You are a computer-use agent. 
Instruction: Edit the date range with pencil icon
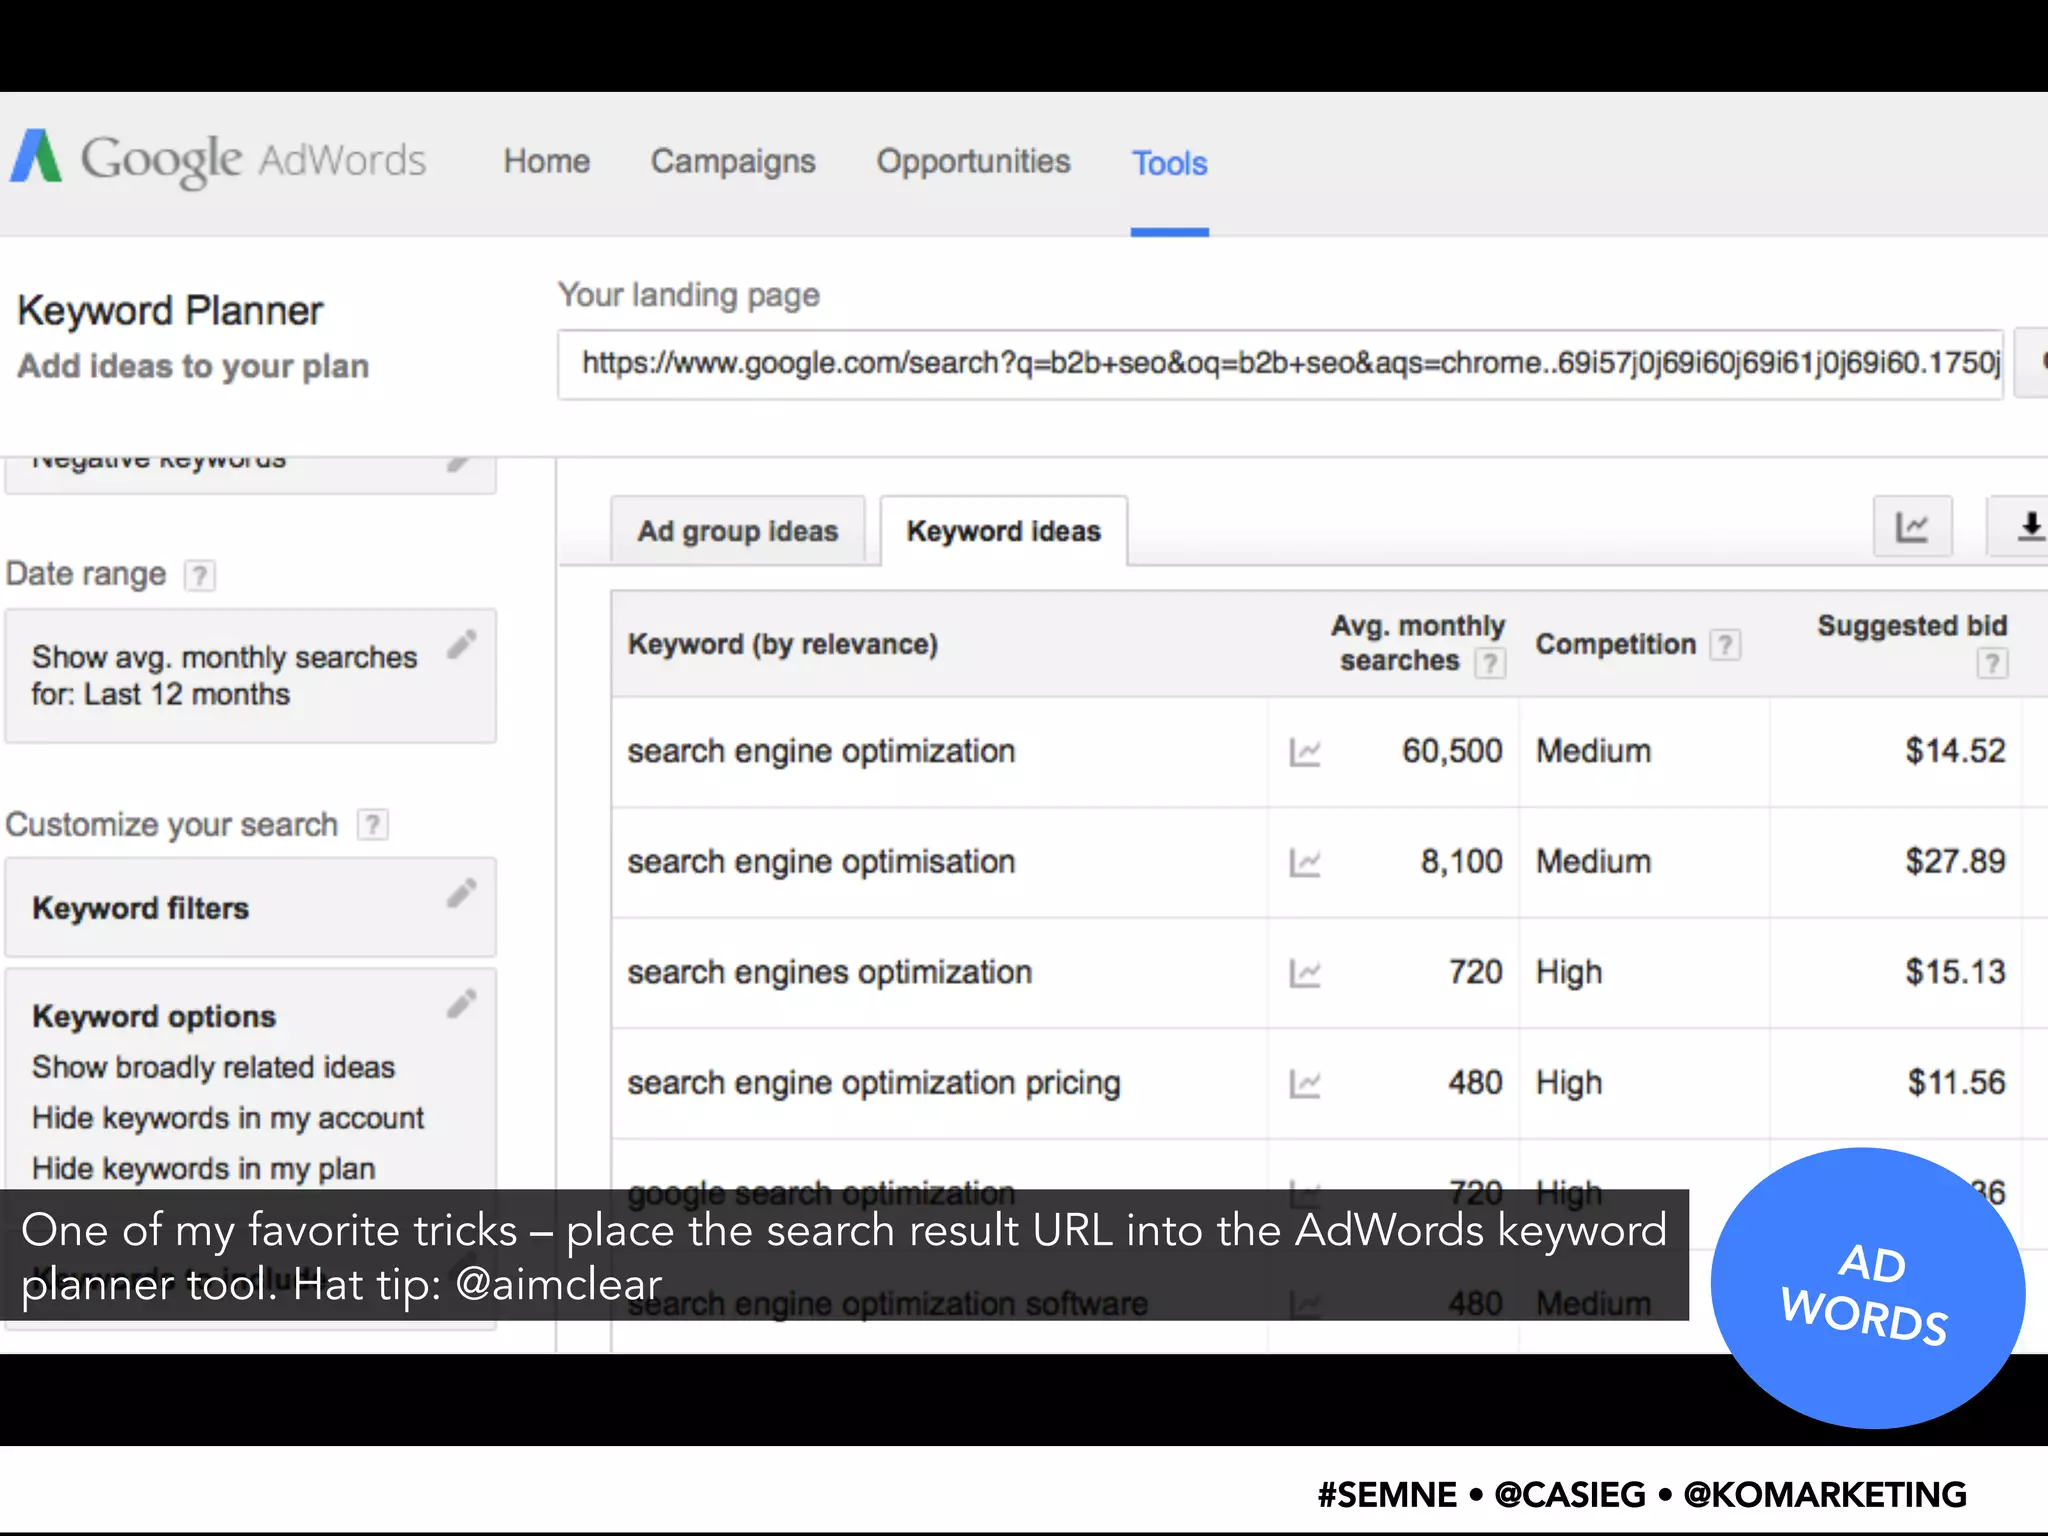[x=461, y=645]
